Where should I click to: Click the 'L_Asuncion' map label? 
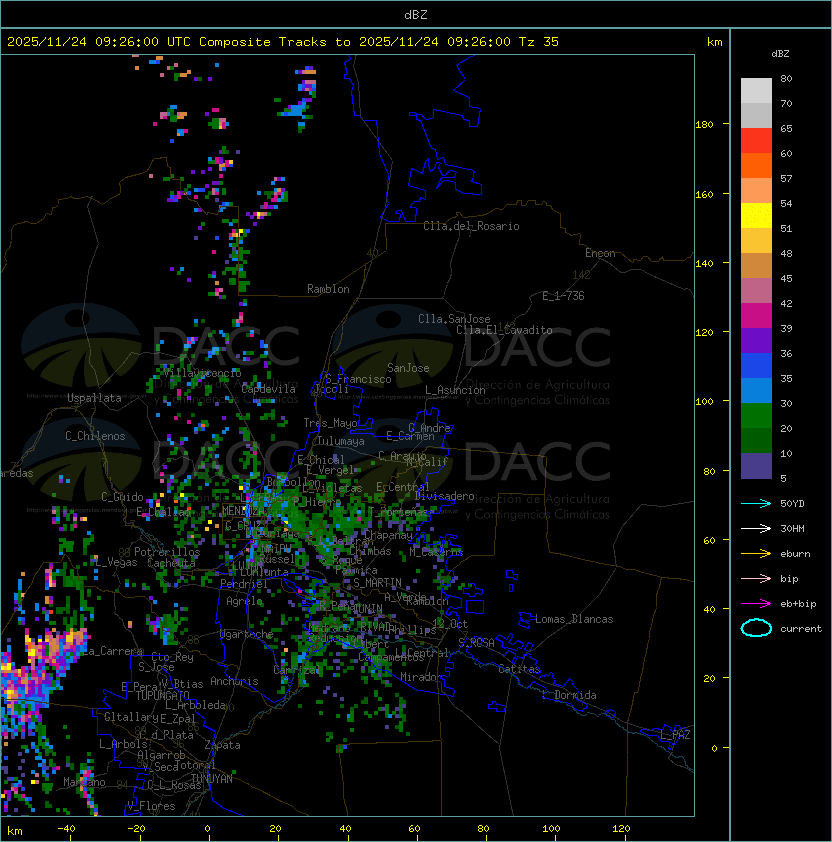455,390
